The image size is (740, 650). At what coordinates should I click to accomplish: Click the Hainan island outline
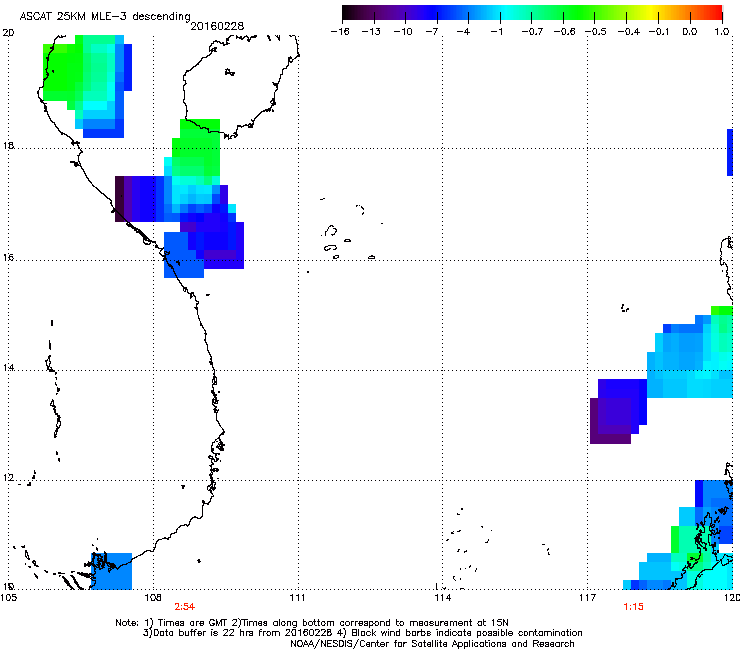pos(241,86)
